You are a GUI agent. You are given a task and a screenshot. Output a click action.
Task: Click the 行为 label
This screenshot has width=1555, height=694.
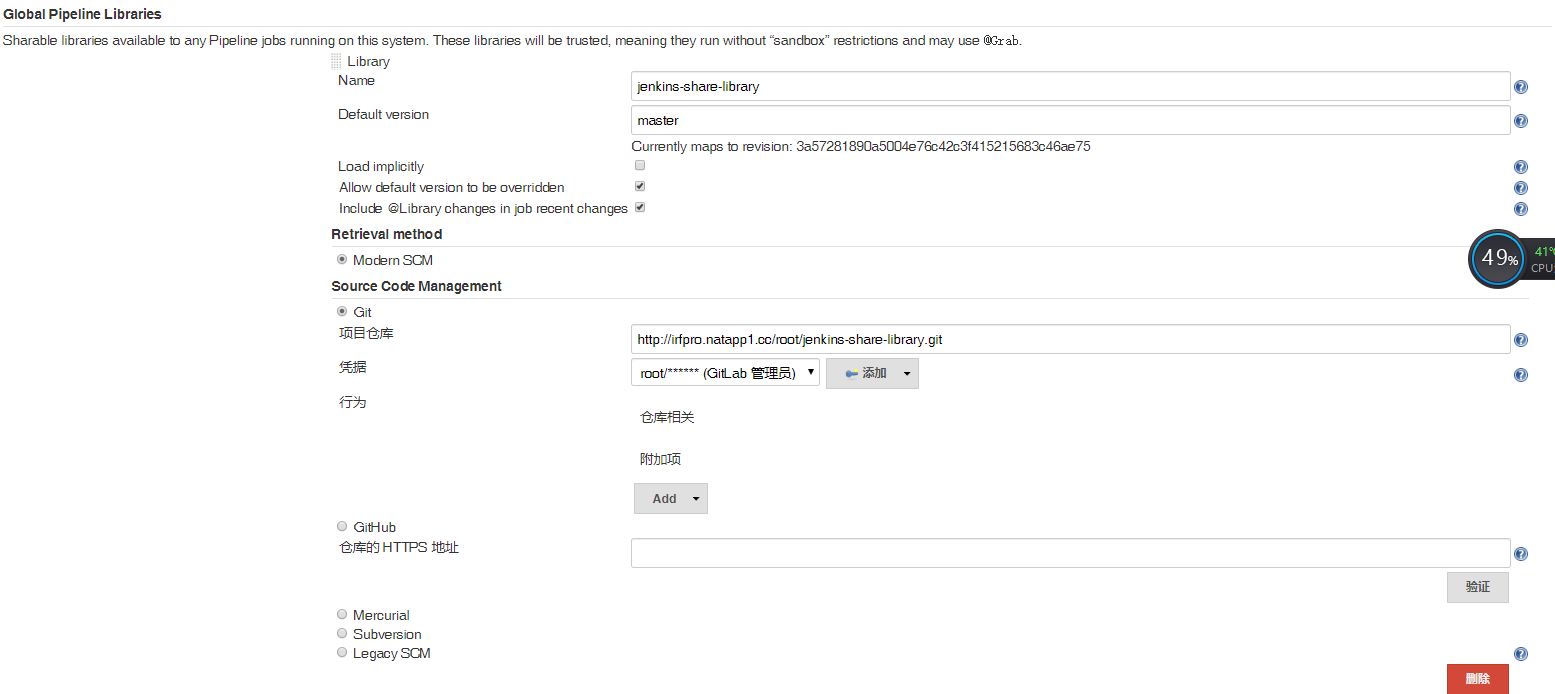(x=352, y=402)
